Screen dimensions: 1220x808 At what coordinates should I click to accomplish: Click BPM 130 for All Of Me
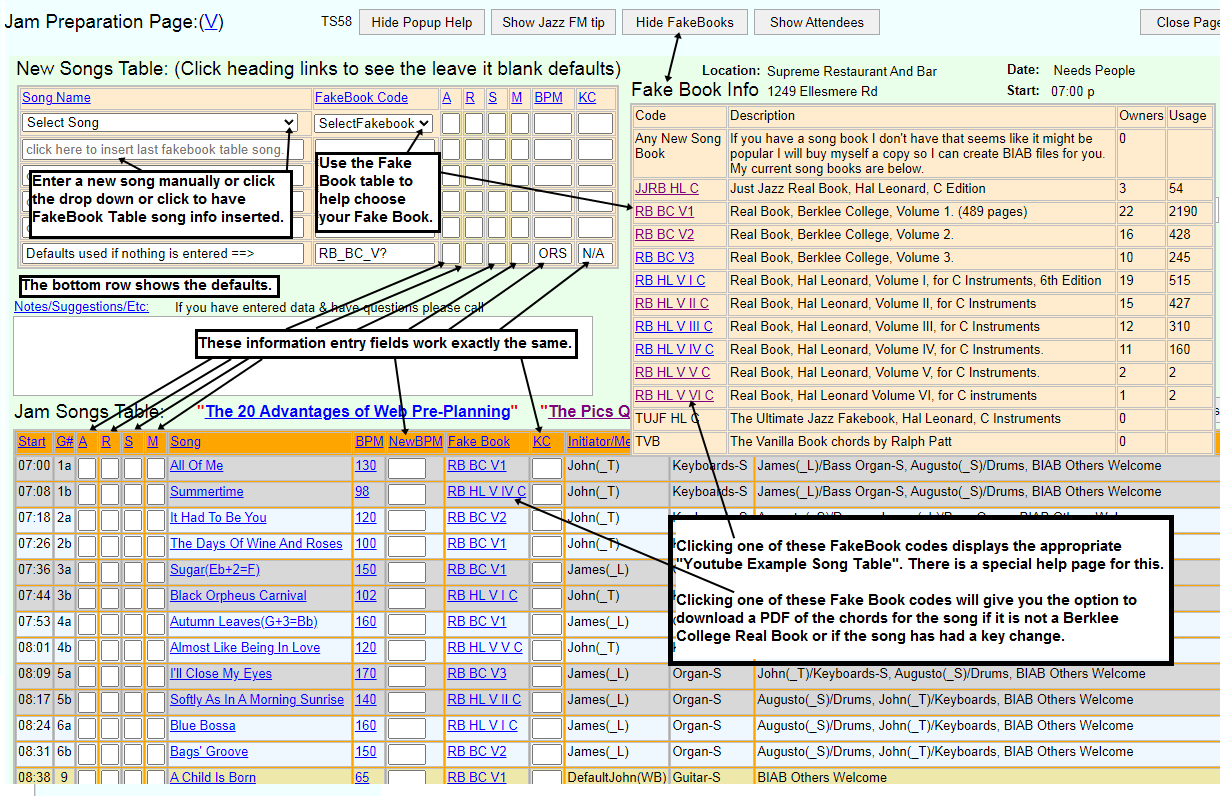coord(366,466)
